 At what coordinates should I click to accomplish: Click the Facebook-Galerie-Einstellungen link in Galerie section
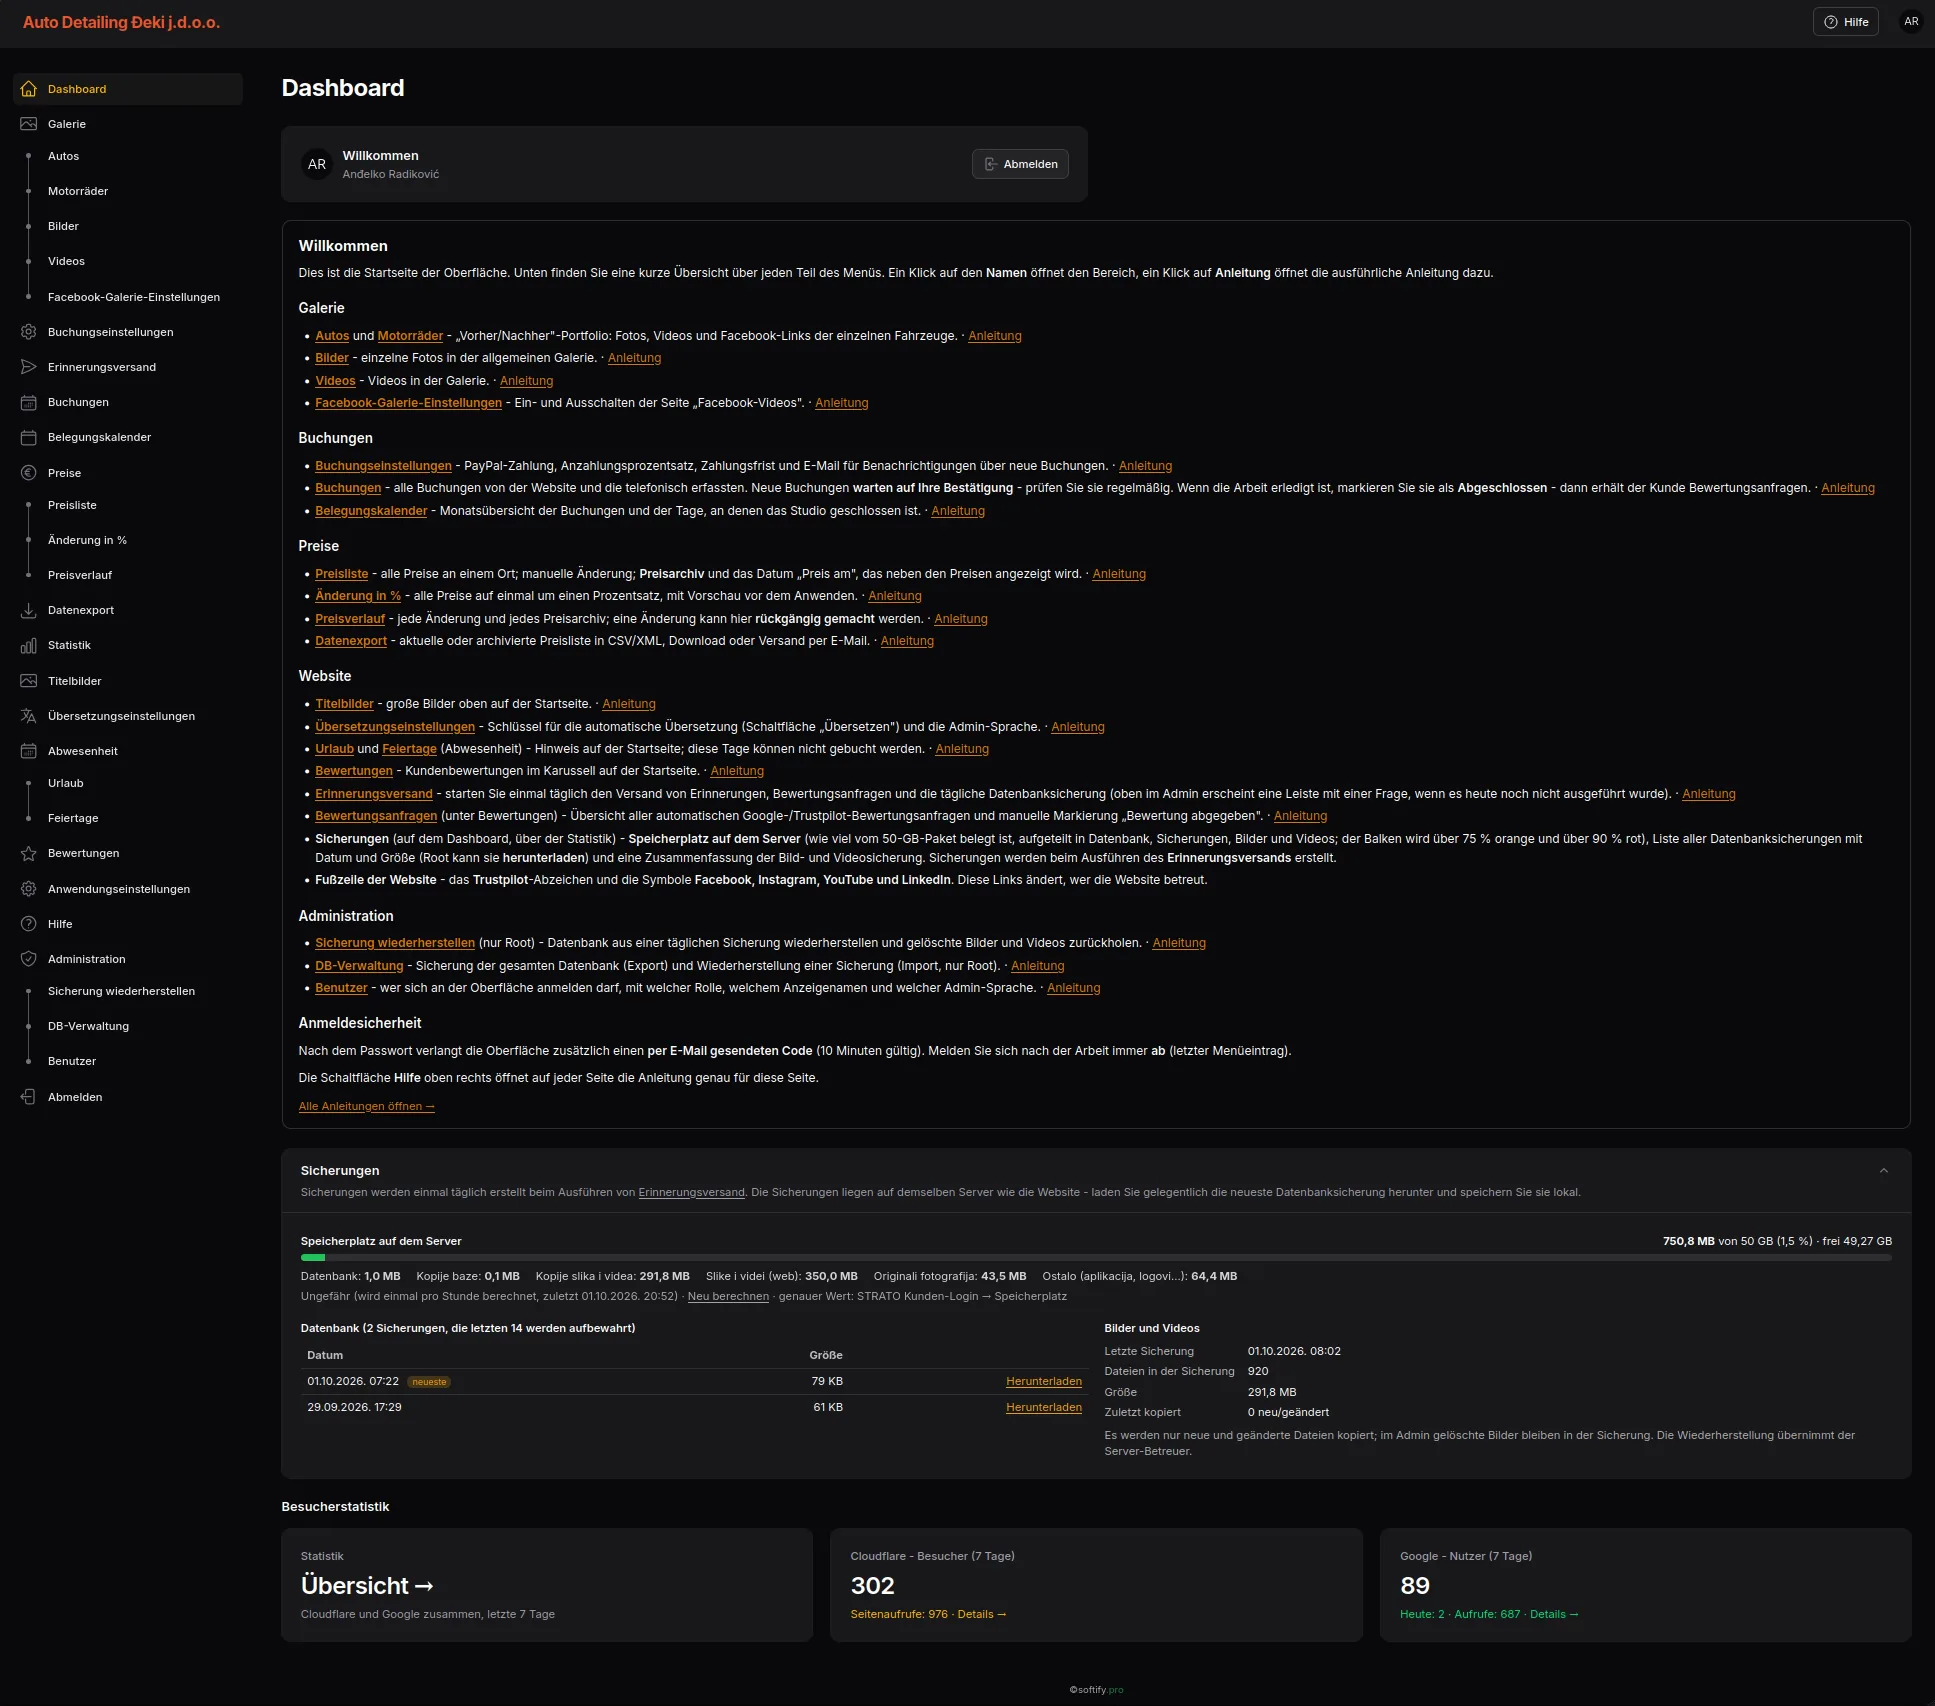(x=408, y=403)
